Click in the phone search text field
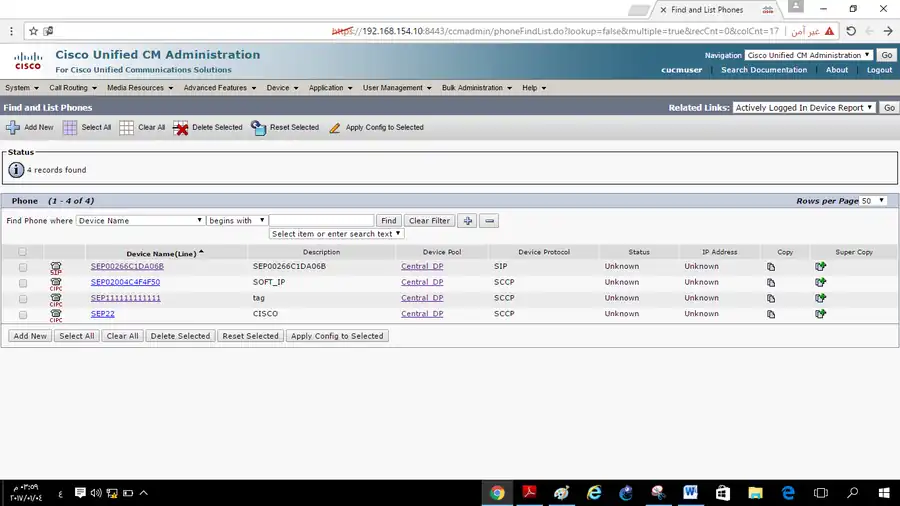This screenshot has height=506, width=900. (x=321, y=221)
